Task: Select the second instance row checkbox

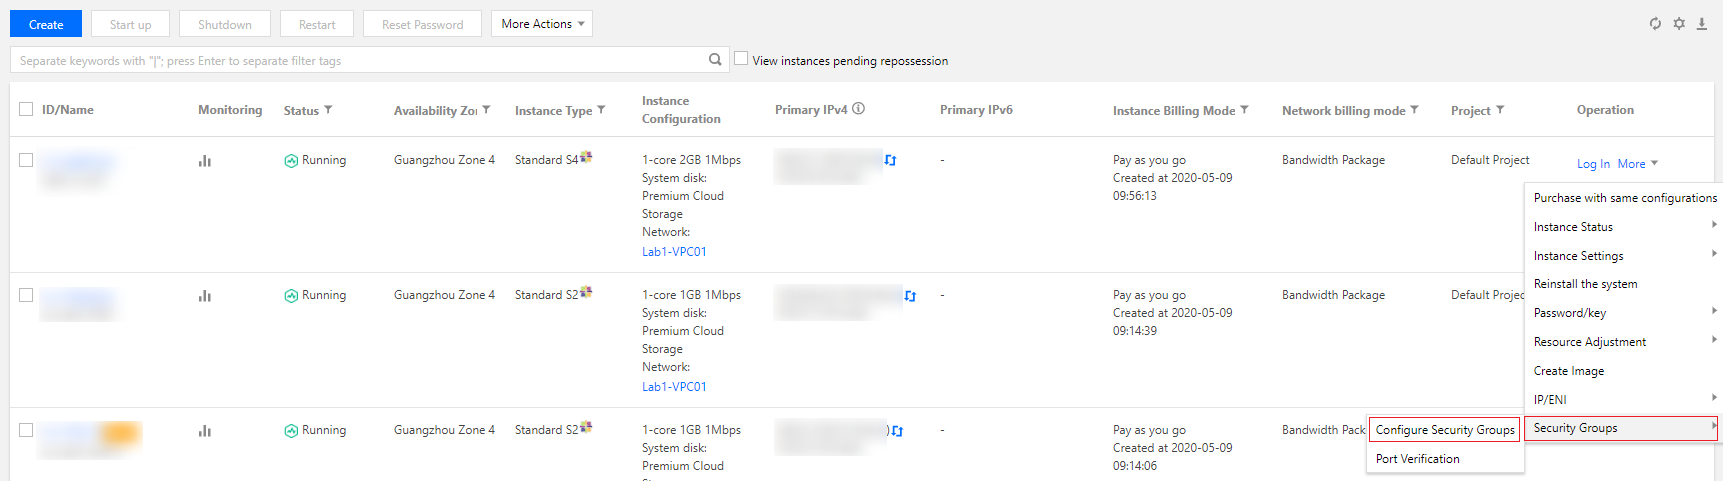Action: 26,295
